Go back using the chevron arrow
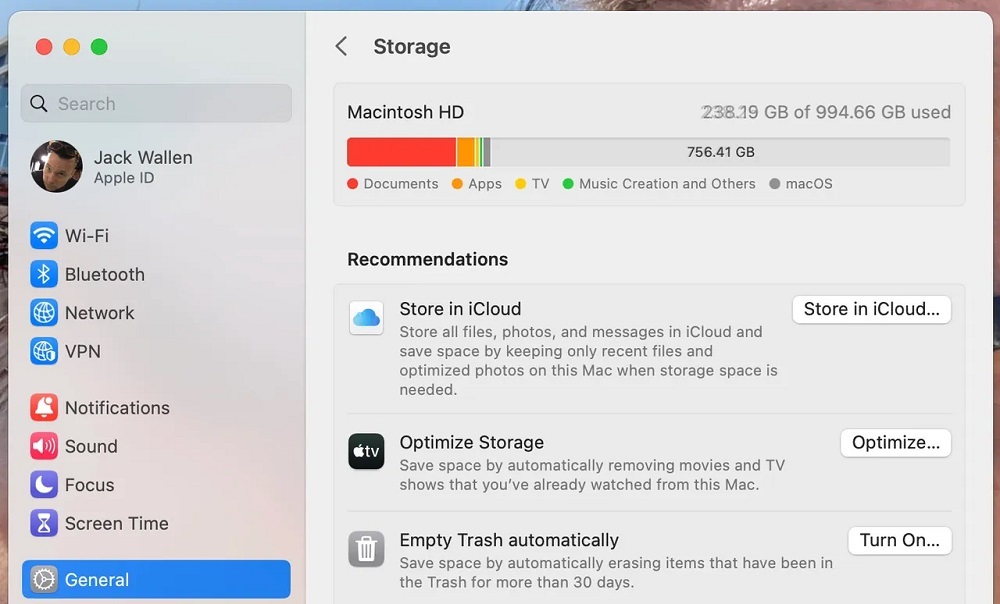Image resolution: width=1000 pixels, height=604 pixels. click(341, 47)
